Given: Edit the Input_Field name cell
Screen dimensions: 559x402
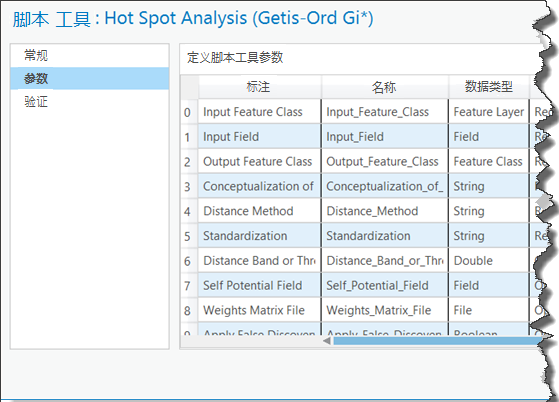Looking at the screenshot, I should click(385, 137).
